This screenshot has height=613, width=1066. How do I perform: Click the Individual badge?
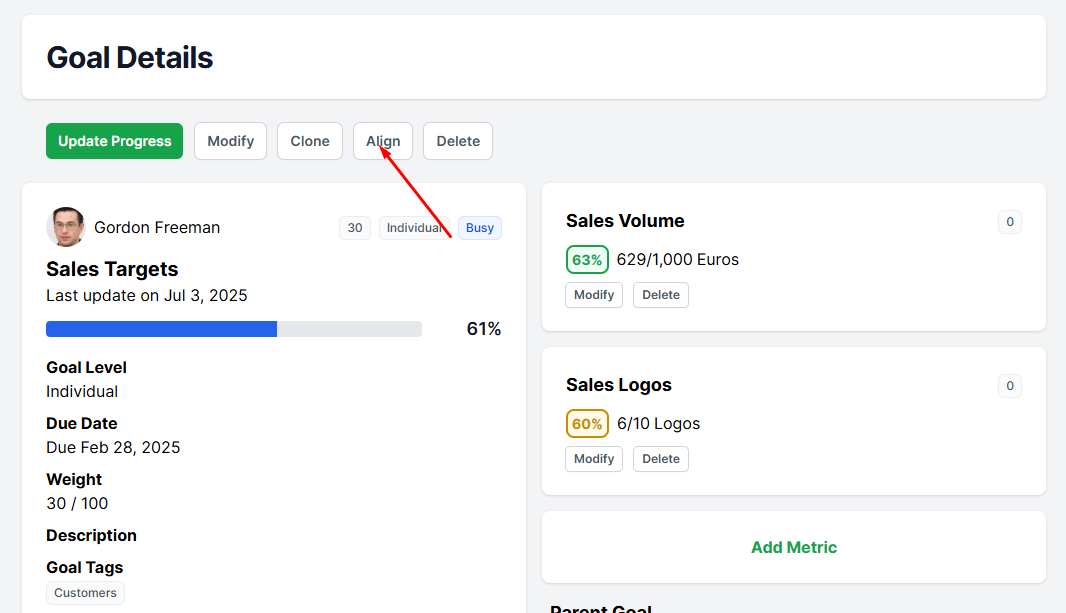(x=415, y=228)
